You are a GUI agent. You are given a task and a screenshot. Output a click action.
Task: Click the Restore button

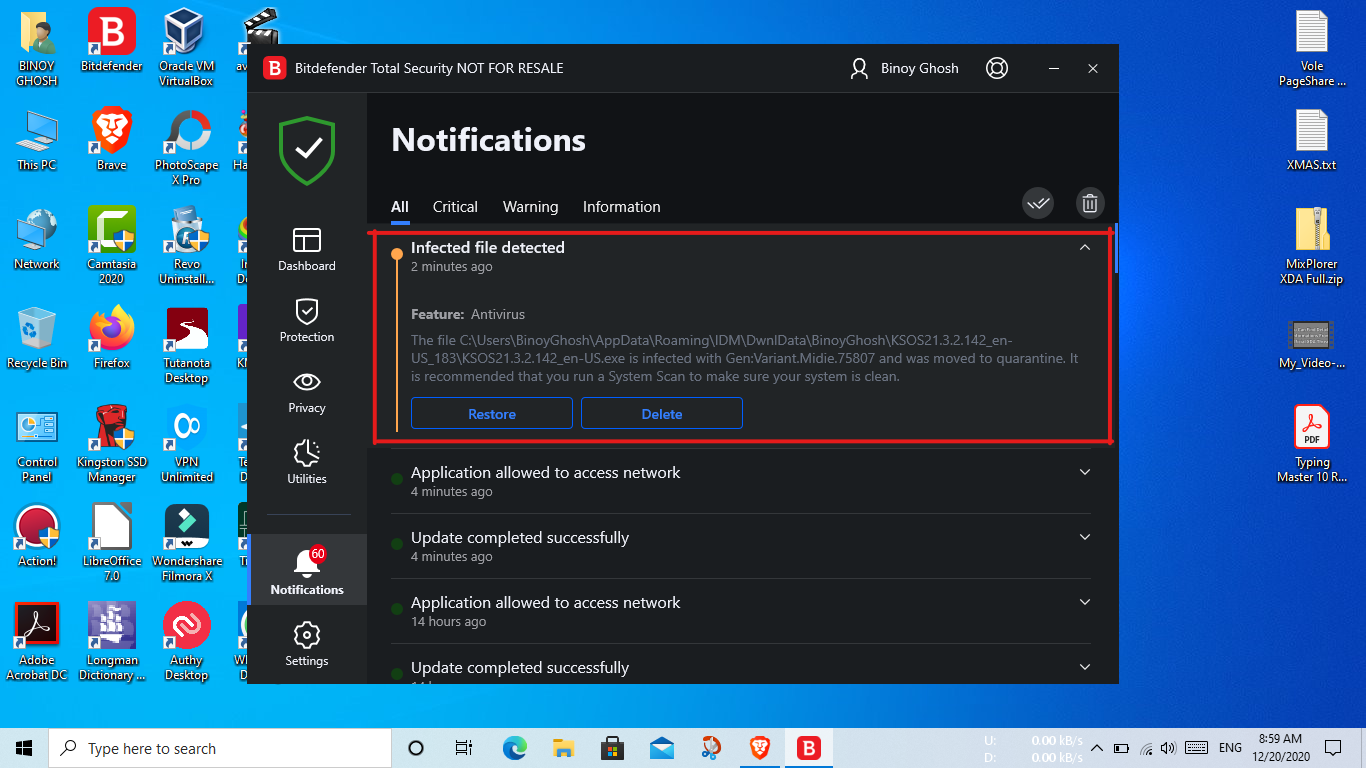pyautogui.click(x=492, y=414)
